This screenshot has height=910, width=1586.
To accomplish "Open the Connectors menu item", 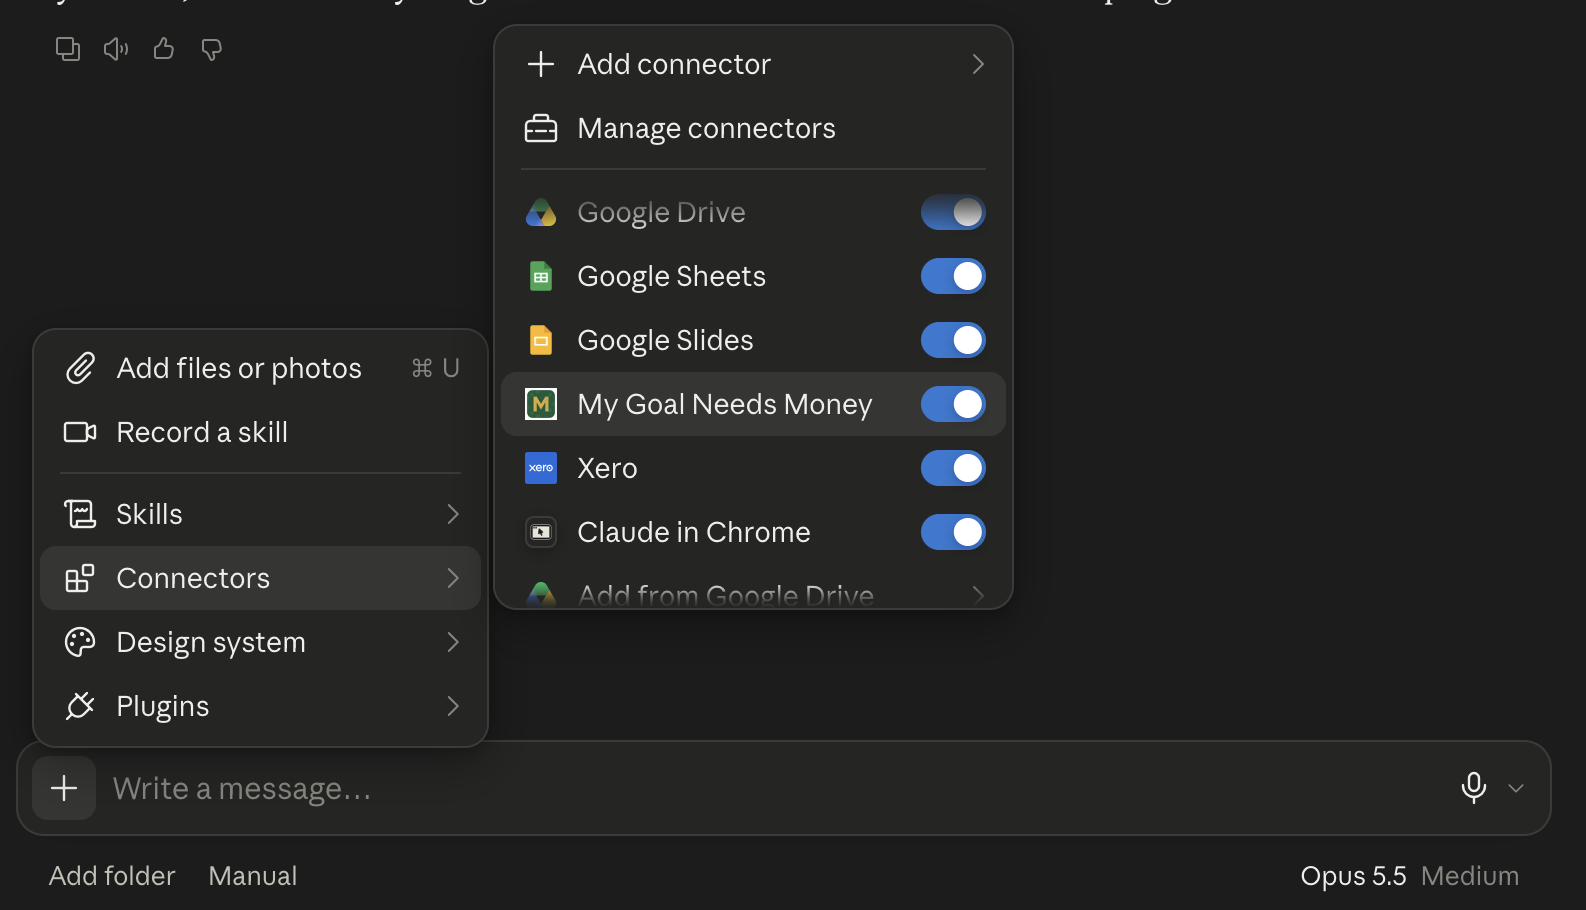I will click(260, 578).
